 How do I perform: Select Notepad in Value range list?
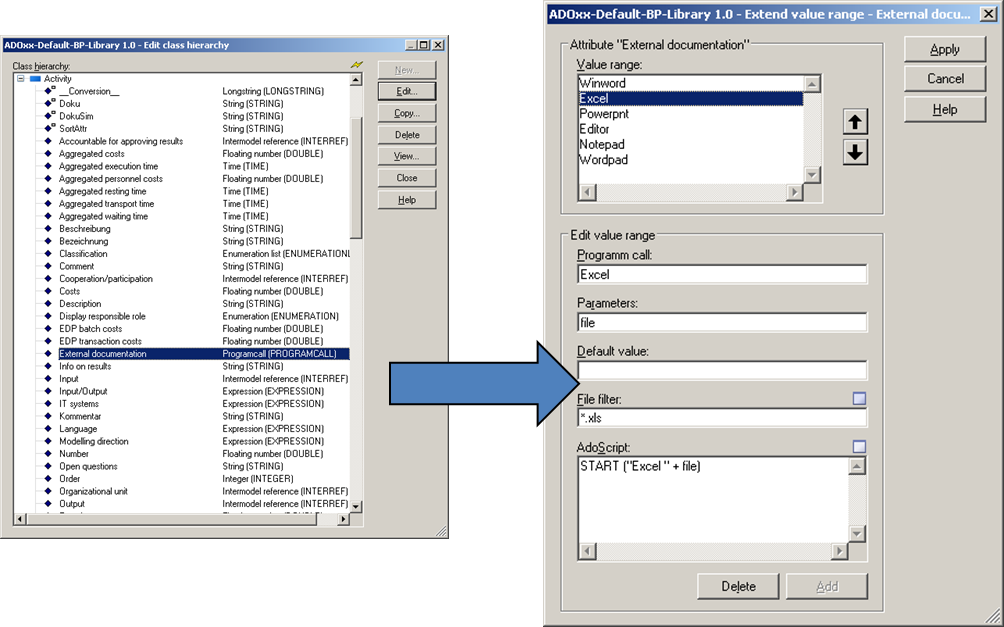691,145
